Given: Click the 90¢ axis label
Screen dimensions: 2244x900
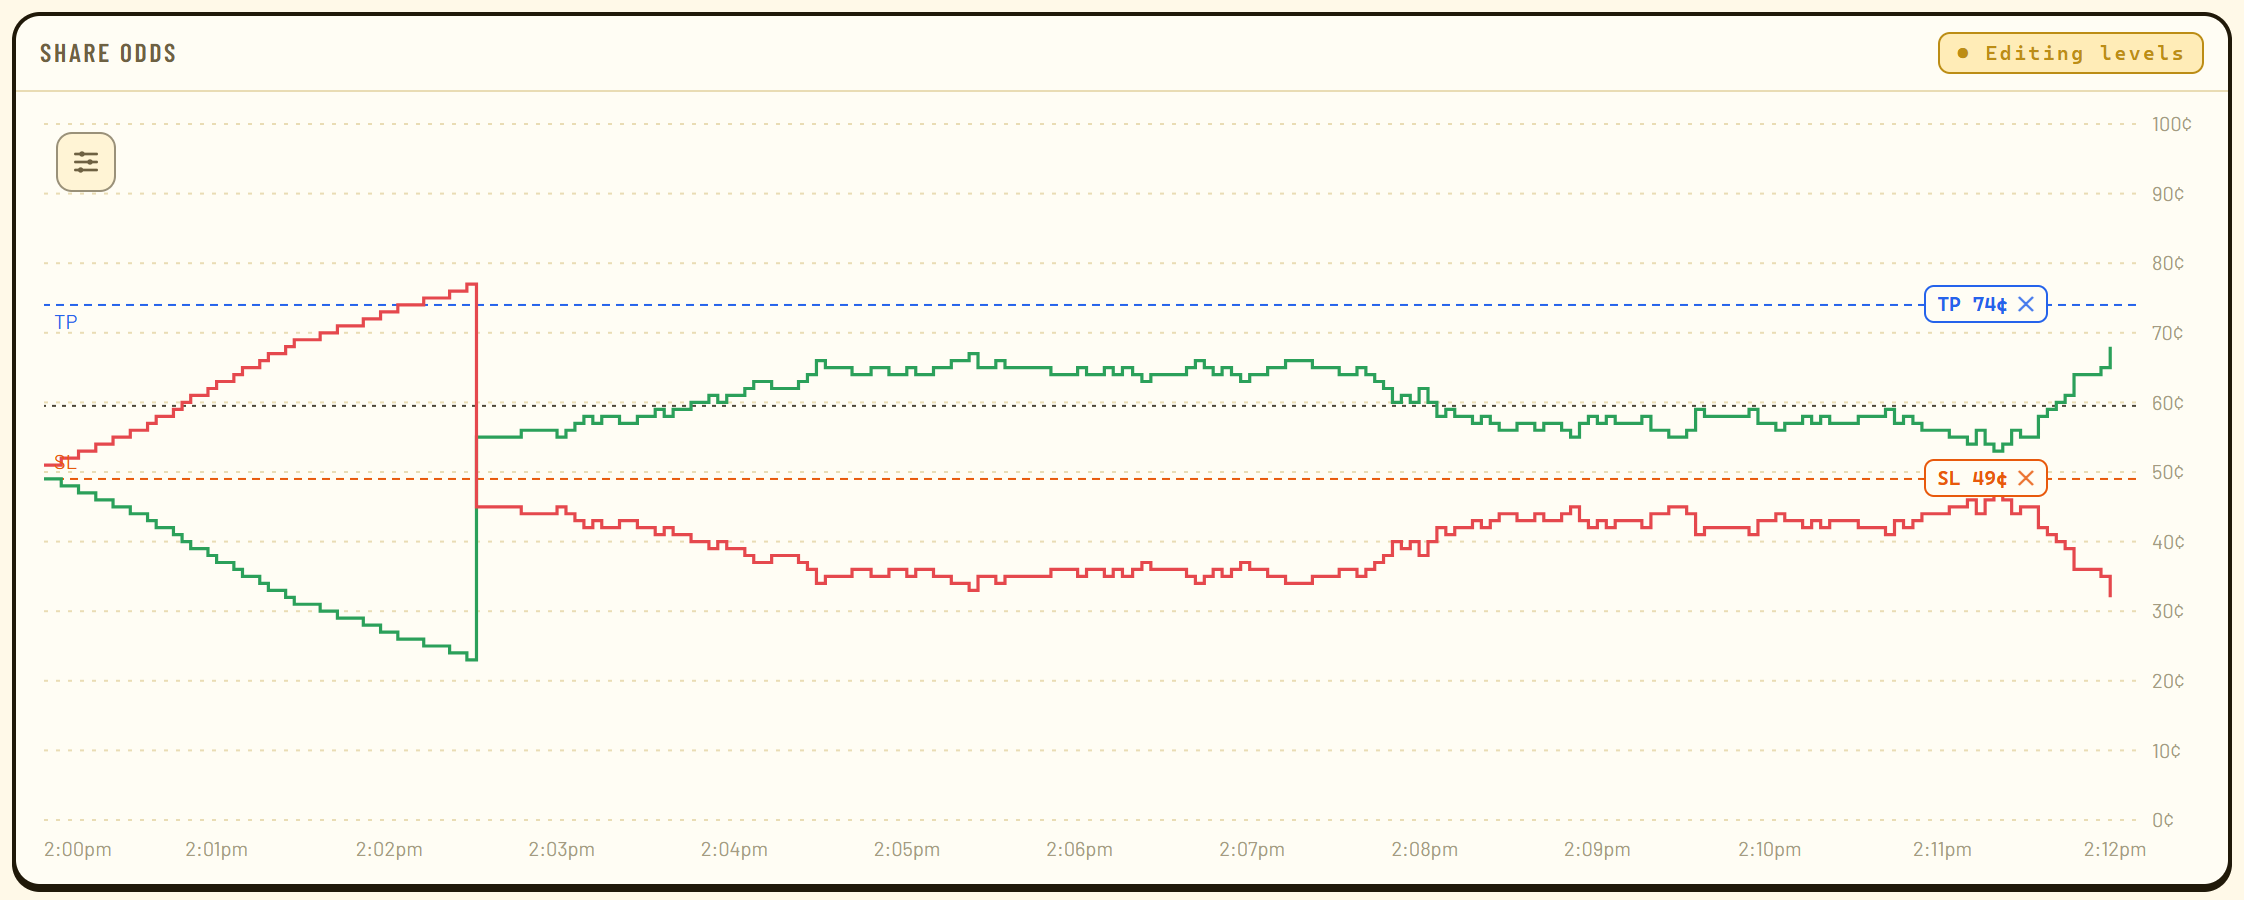Looking at the screenshot, I should [2168, 194].
